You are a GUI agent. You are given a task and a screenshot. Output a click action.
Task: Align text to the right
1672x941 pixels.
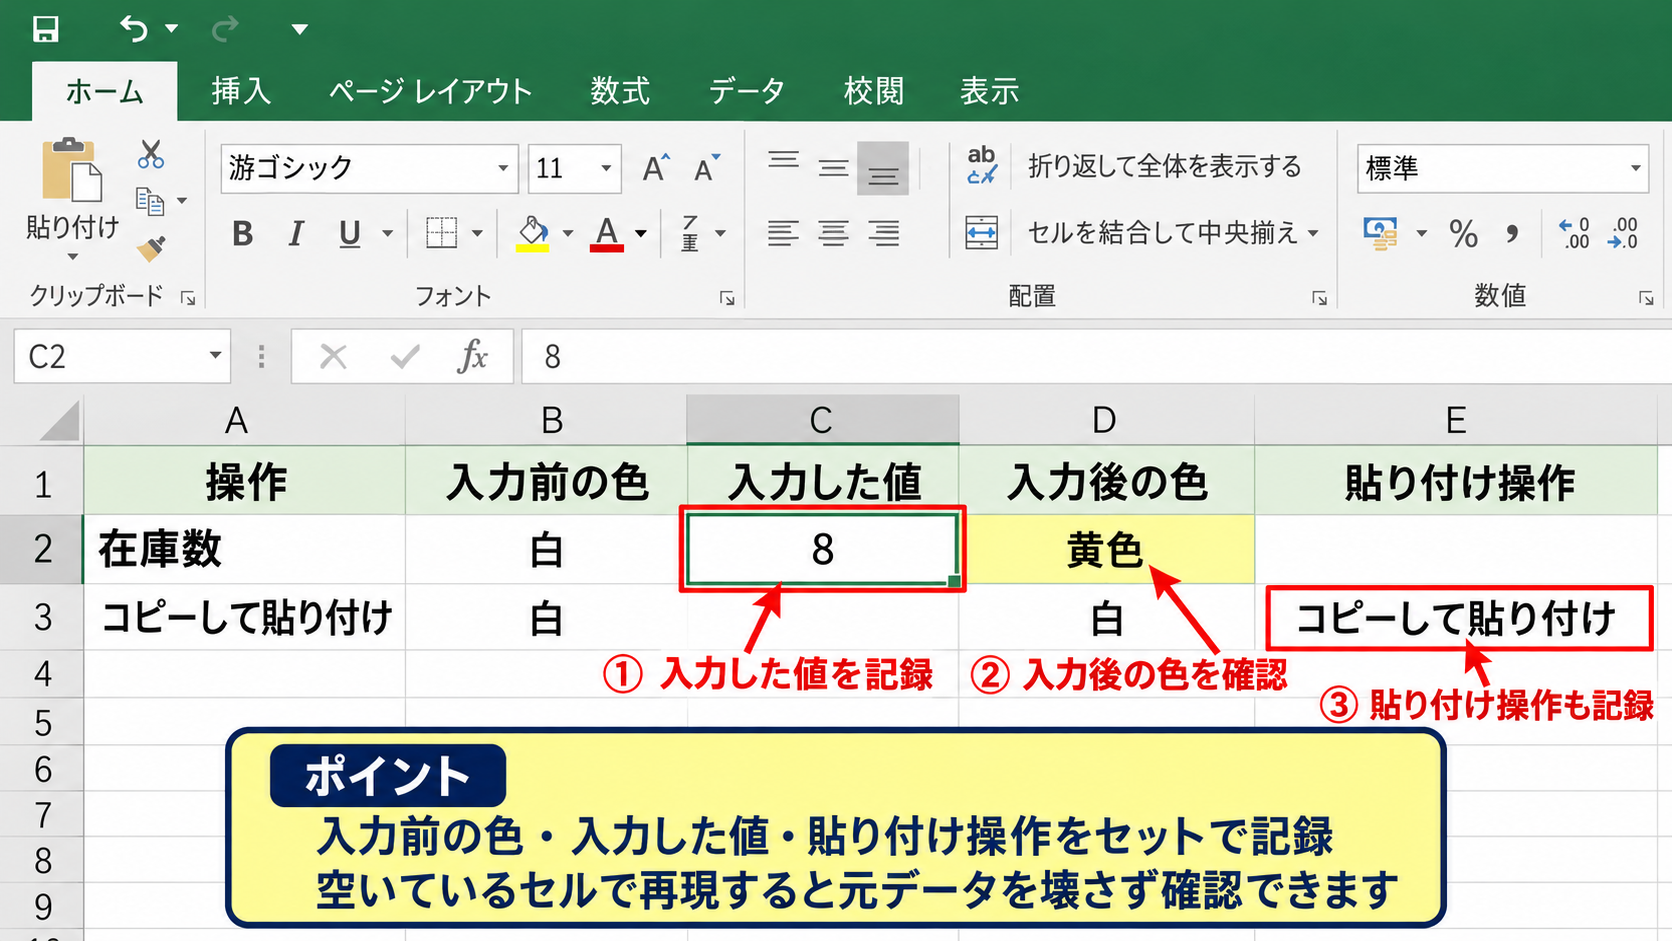[884, 233]
